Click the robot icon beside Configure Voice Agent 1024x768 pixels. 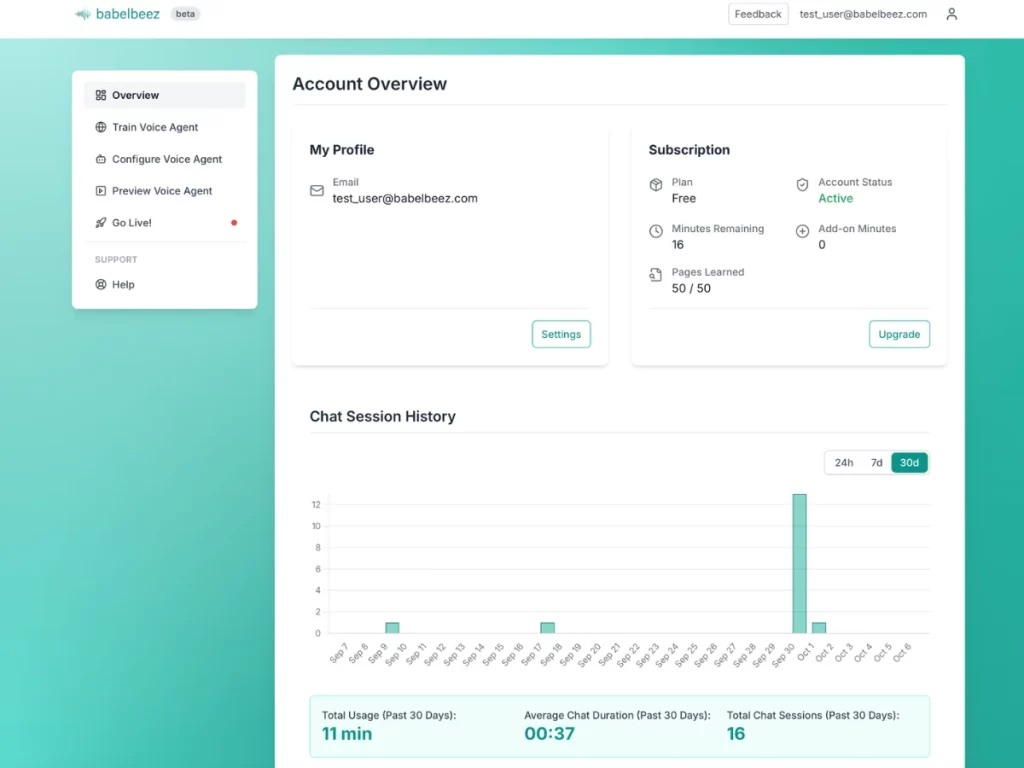click(101, 159)
